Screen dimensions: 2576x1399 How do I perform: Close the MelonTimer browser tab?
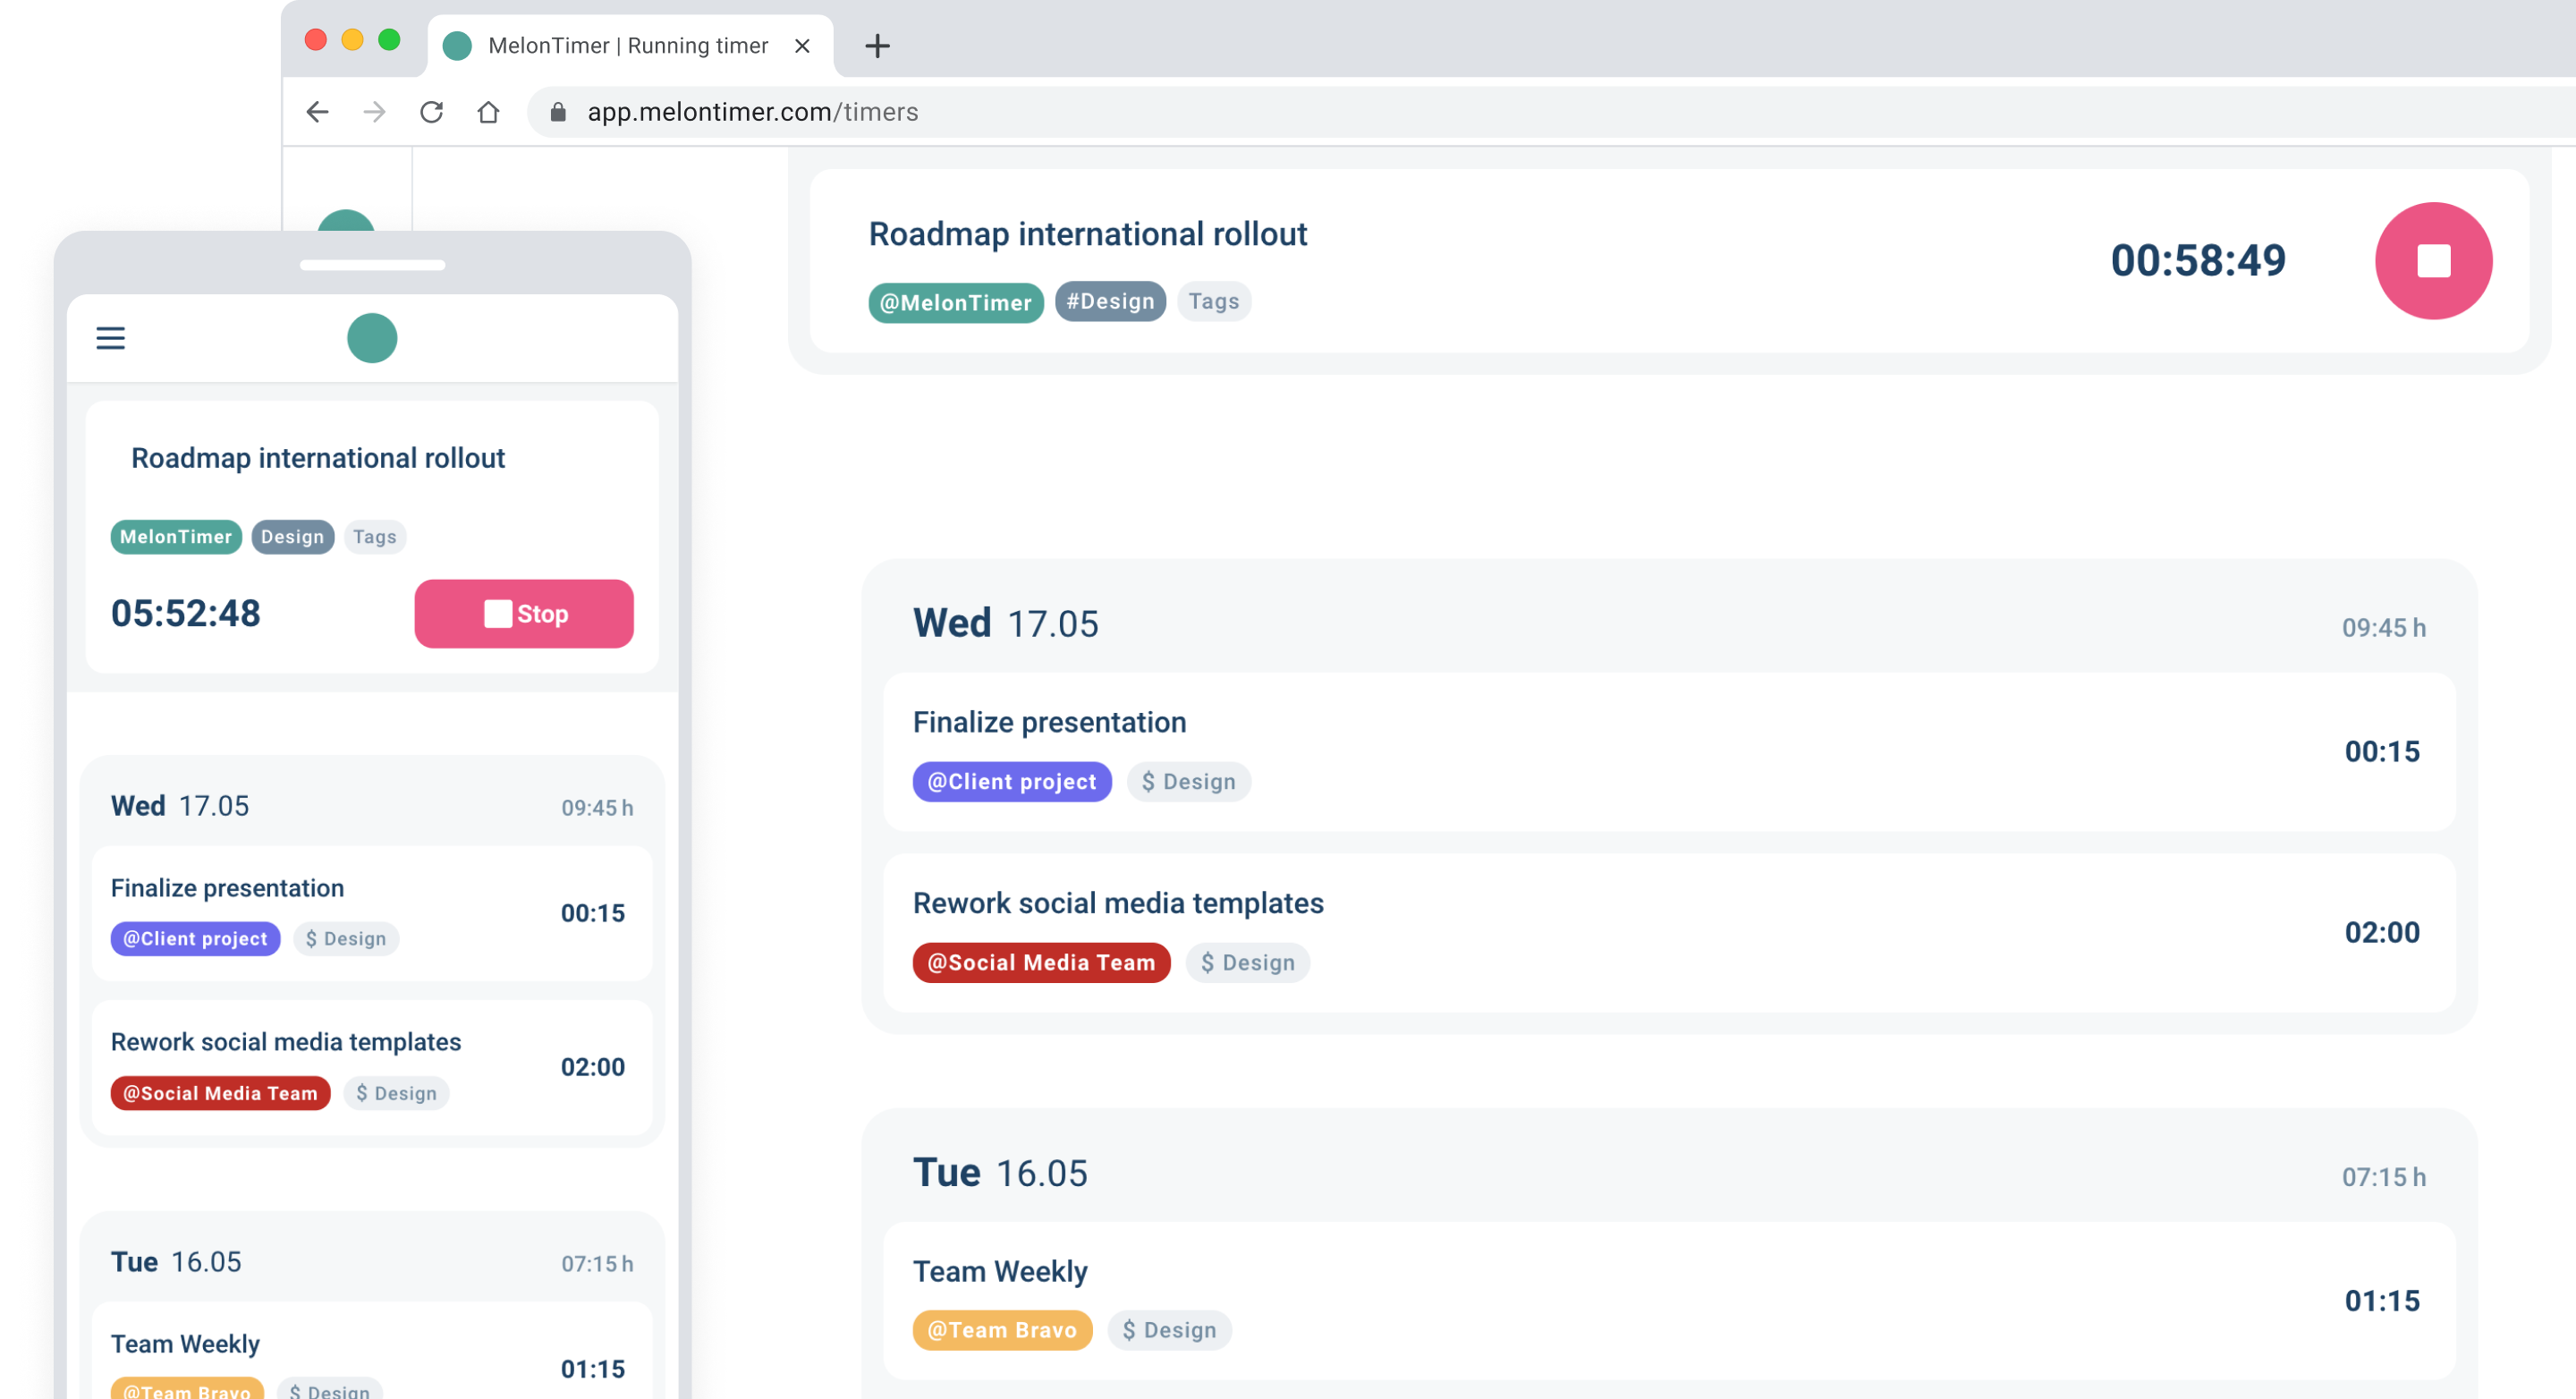pyautogui.click(x=802, y=46)
